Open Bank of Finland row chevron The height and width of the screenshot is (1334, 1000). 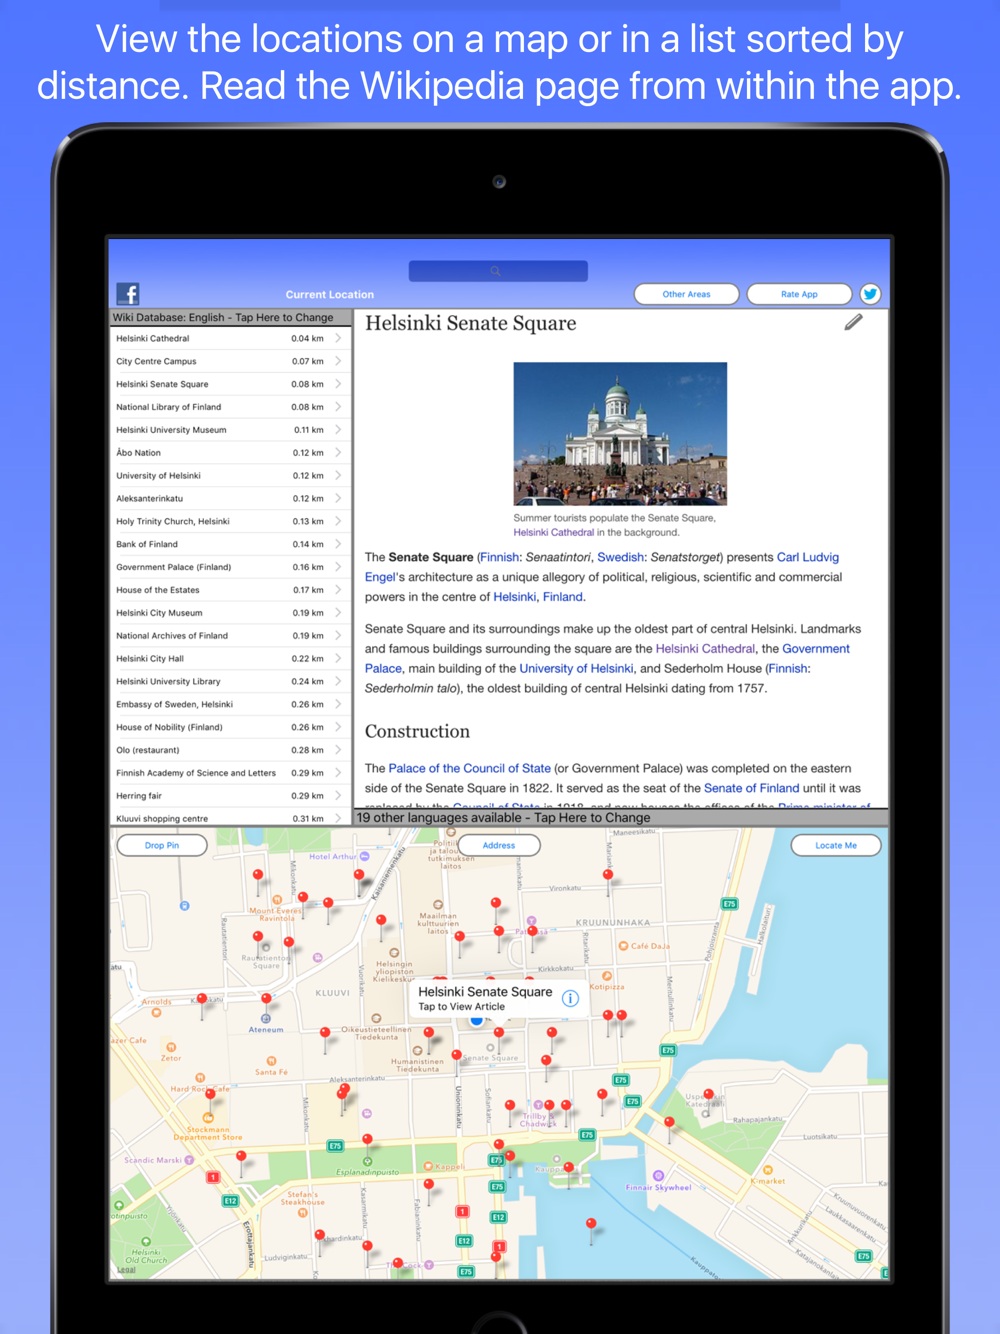338,544
